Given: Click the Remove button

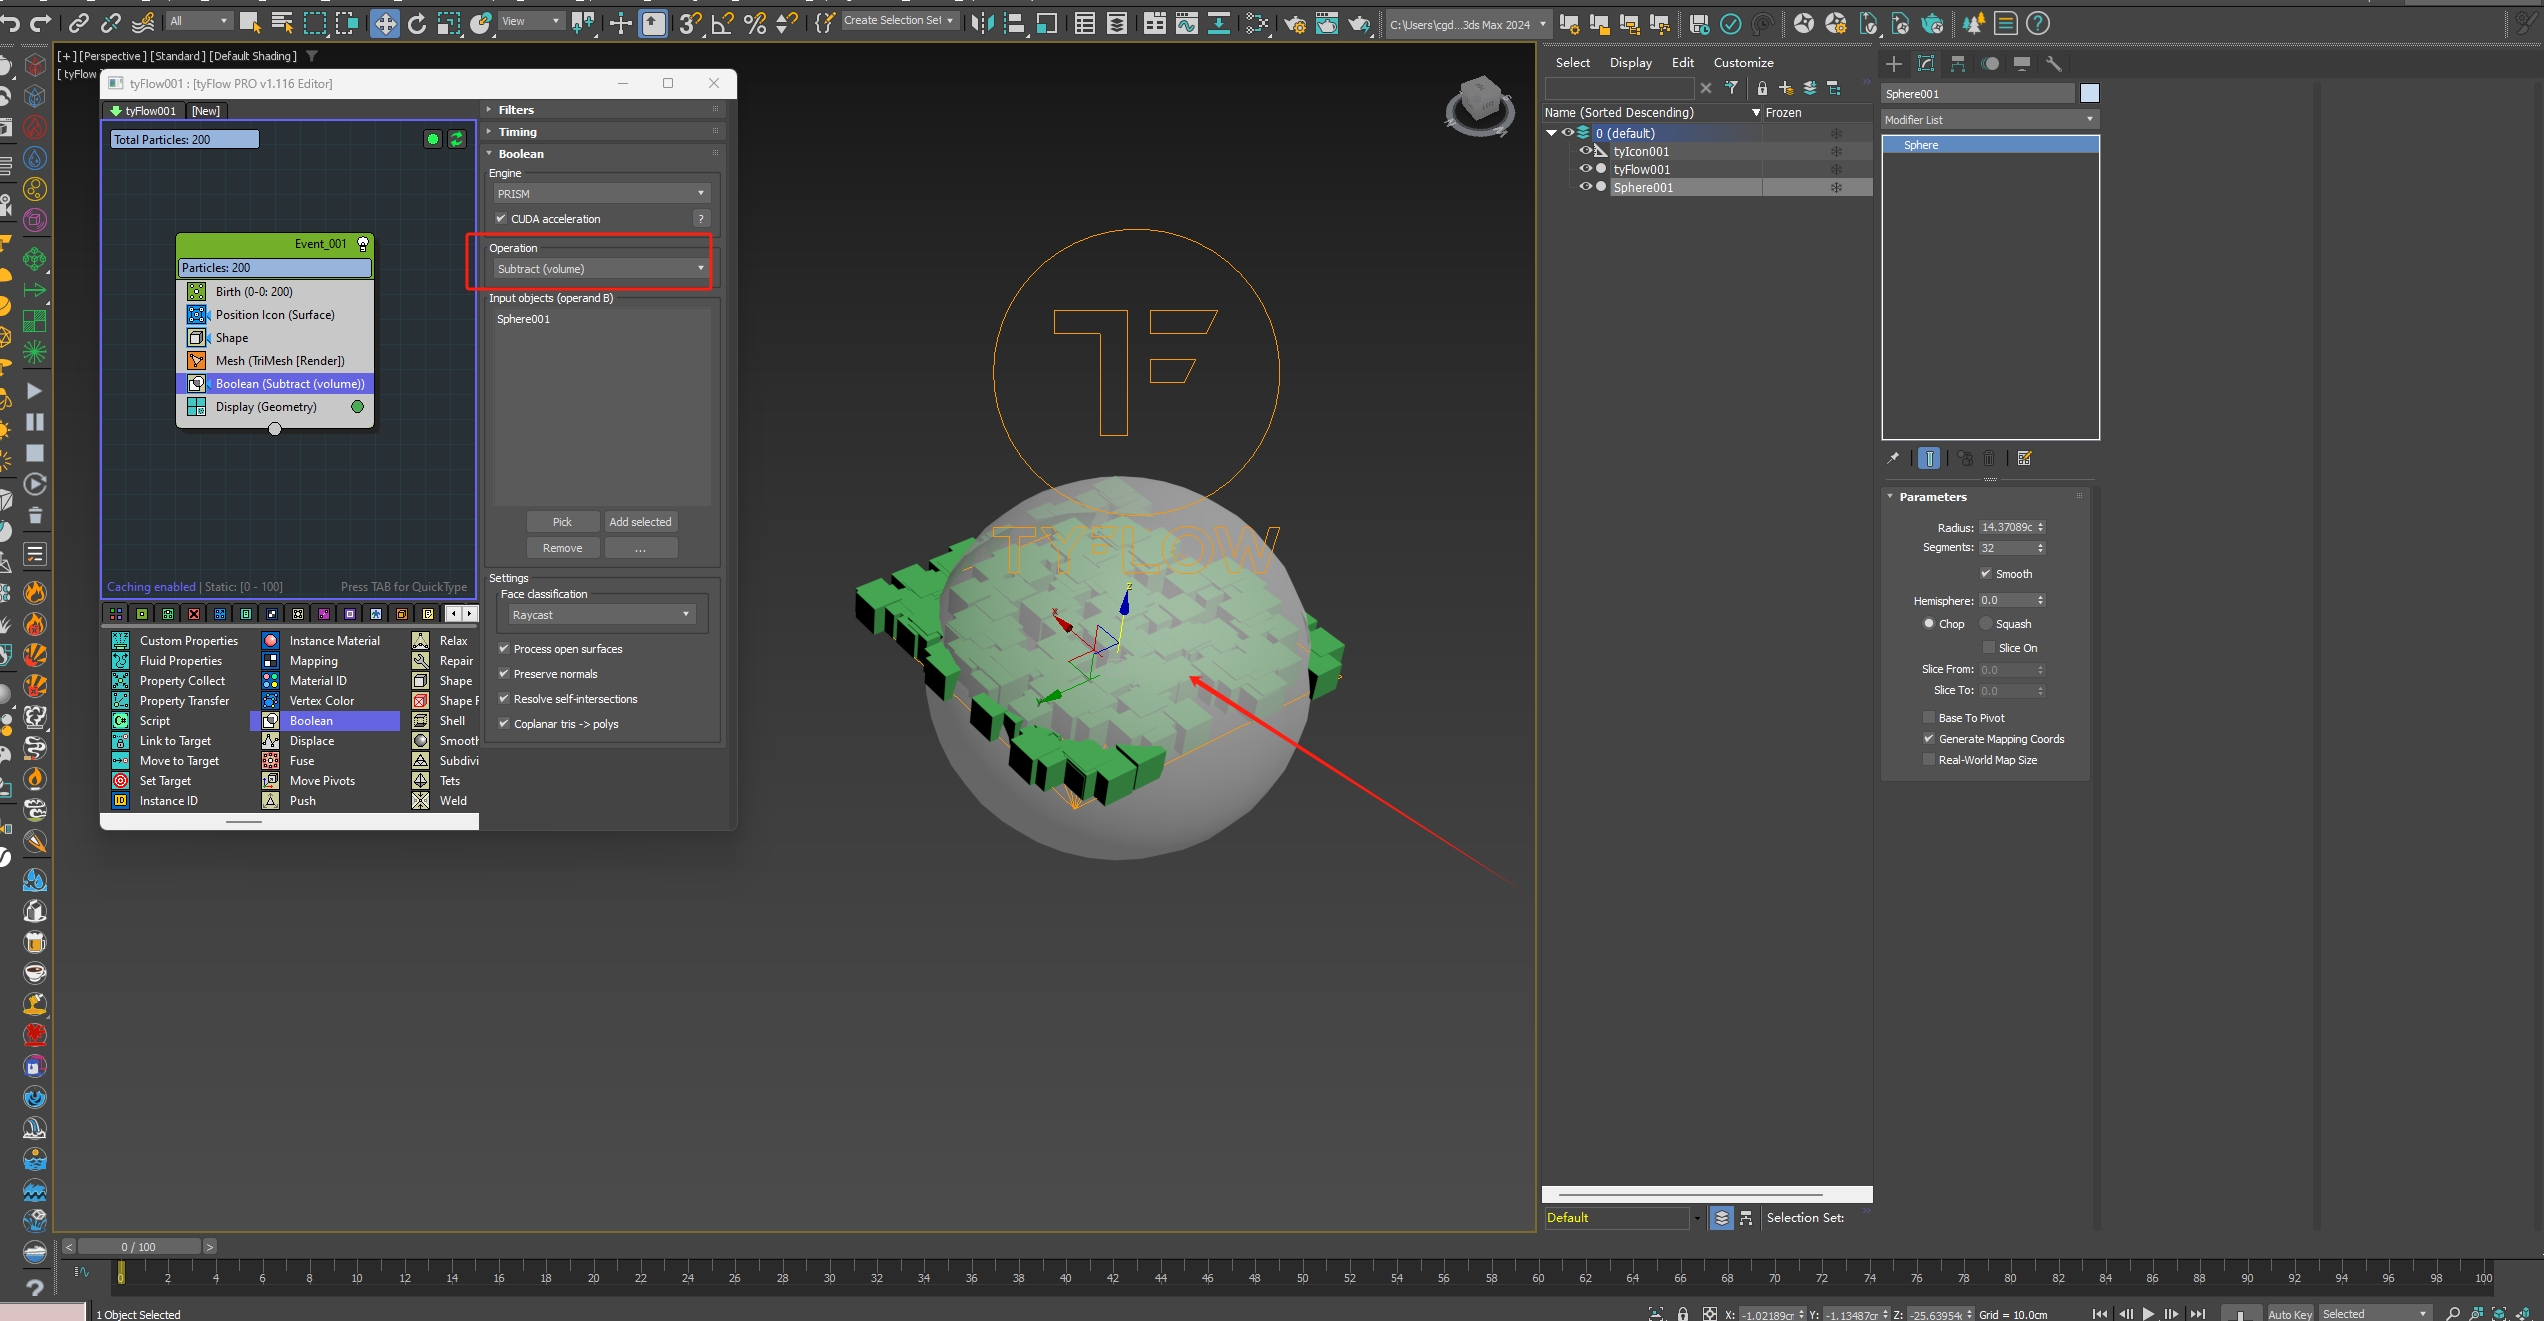Looking at the screenshot, I should [x=563, y=547].
